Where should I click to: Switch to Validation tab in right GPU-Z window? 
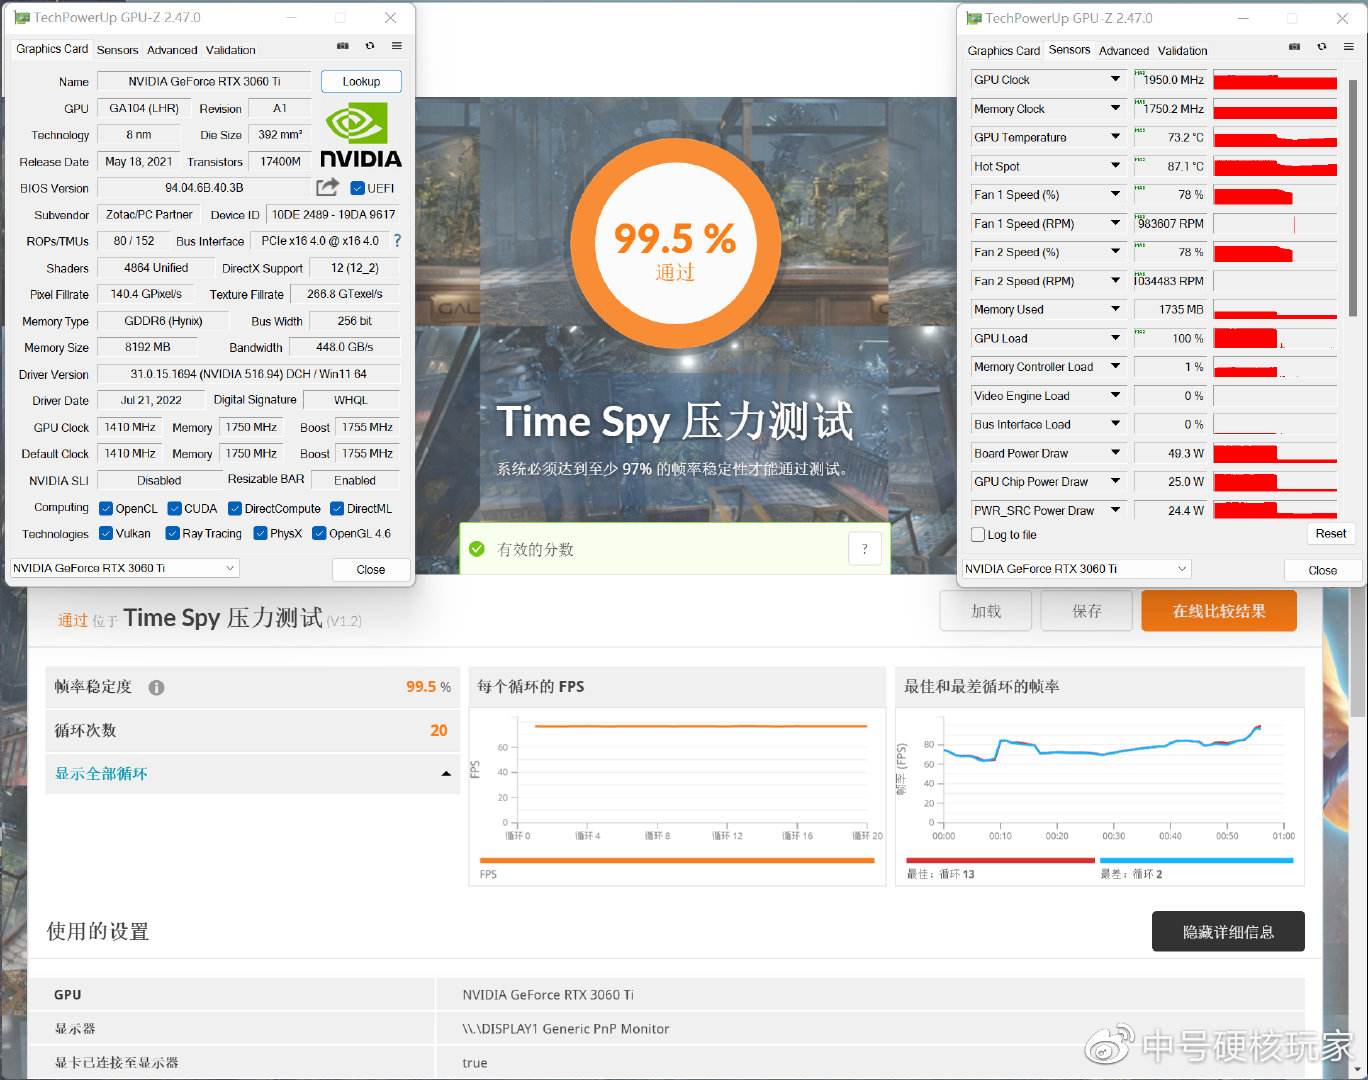(x=1183, y=51)
